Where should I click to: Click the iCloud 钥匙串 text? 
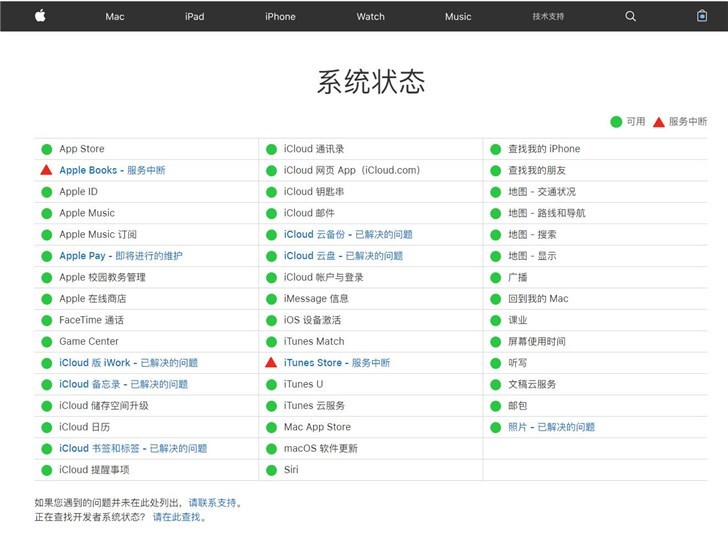point(314,192)
